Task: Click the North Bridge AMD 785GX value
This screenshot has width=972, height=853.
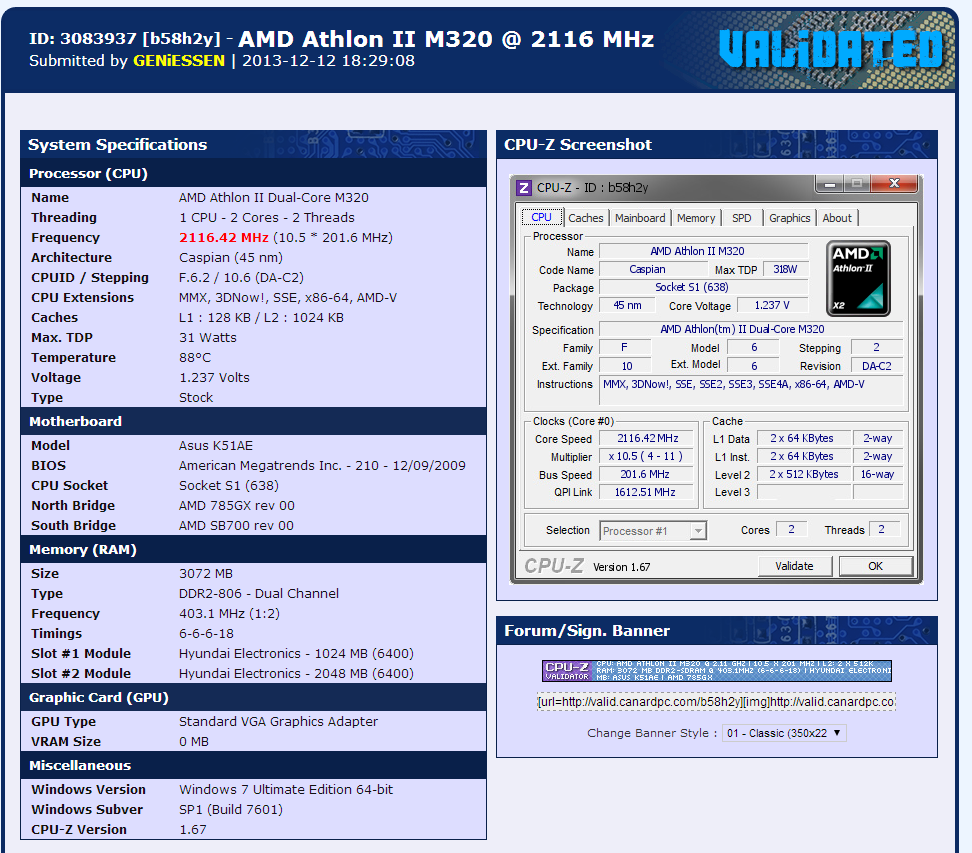Action: [237, 506]
